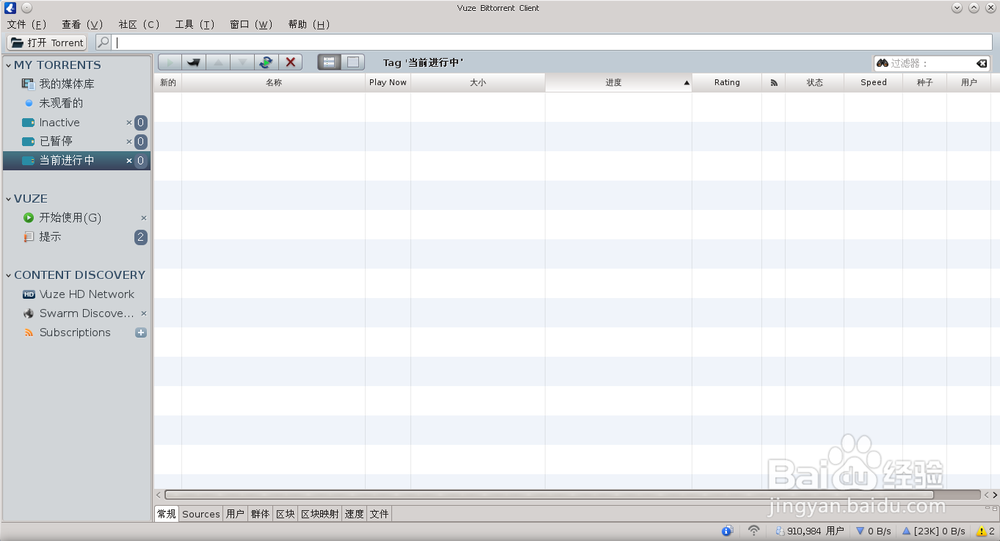Switch to simple view mode
Image resolution: width=1000 pixels, height=541 pixels.
tap(353, 63)
